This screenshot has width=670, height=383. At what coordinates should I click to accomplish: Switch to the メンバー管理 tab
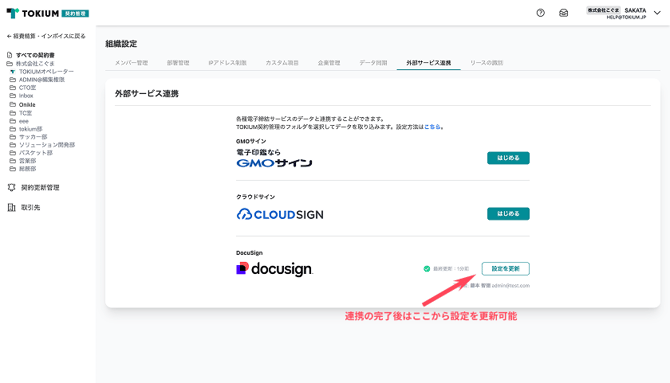131,63
